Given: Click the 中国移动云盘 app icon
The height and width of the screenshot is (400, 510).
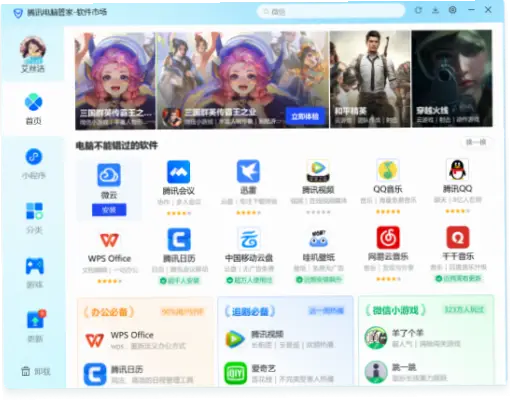Looking at the screenshot, I should click(249, 239).
